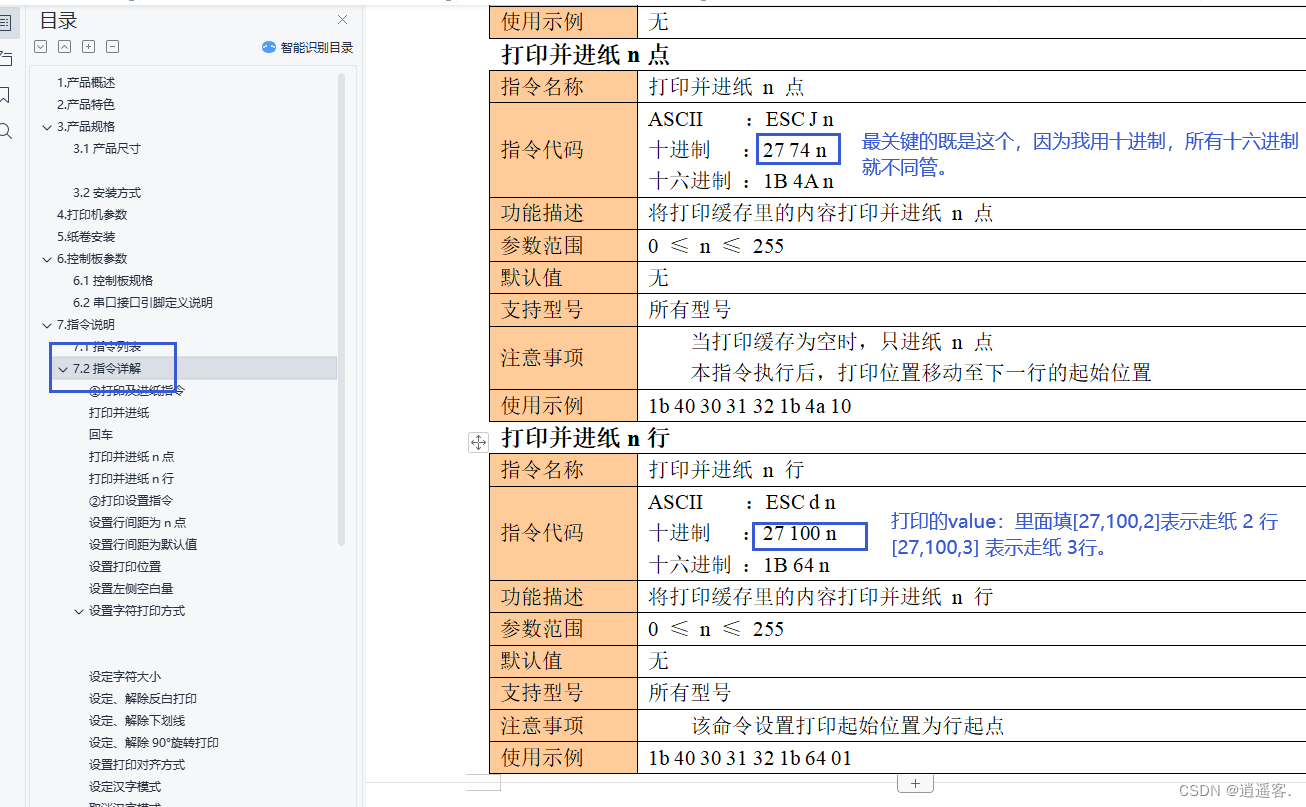The image size is (1306, 807).
Task: Click 智能识别目录 smart outline button
Action: point(307,47)
